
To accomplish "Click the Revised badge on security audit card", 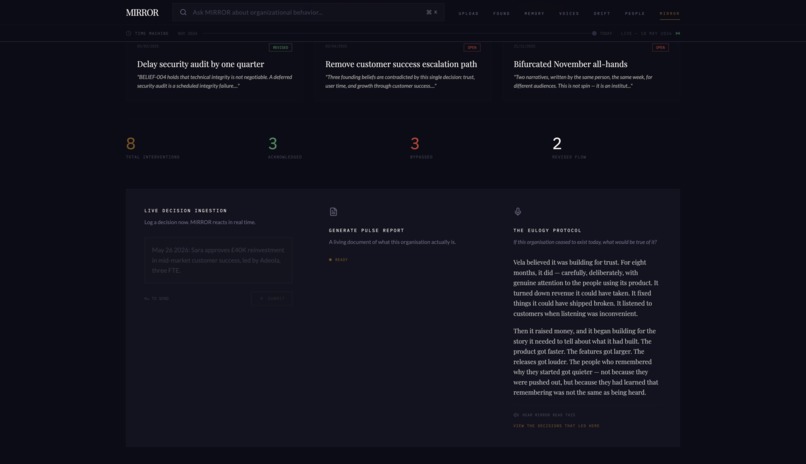I will [280, 47].
